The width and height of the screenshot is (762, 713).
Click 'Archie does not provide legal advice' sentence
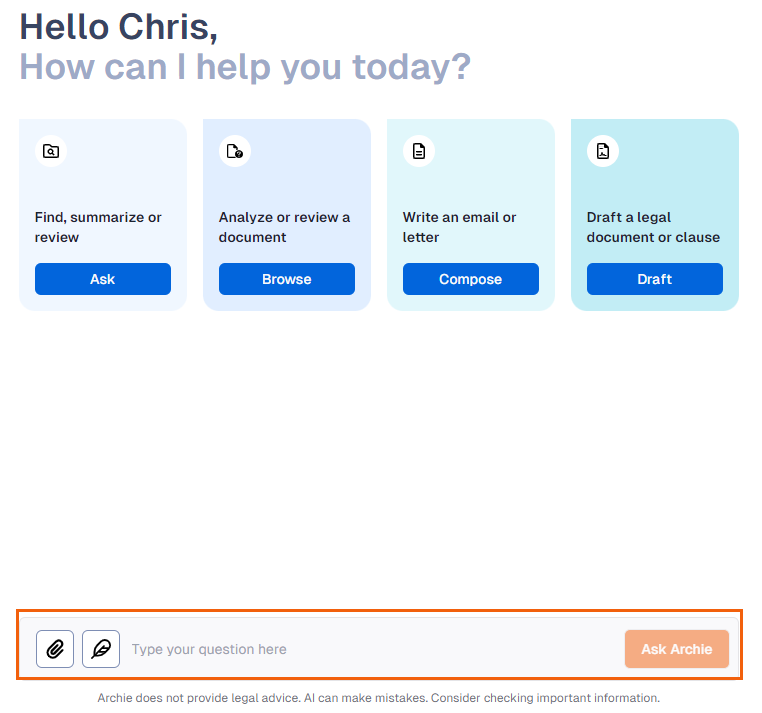click(x=199, y=698)
